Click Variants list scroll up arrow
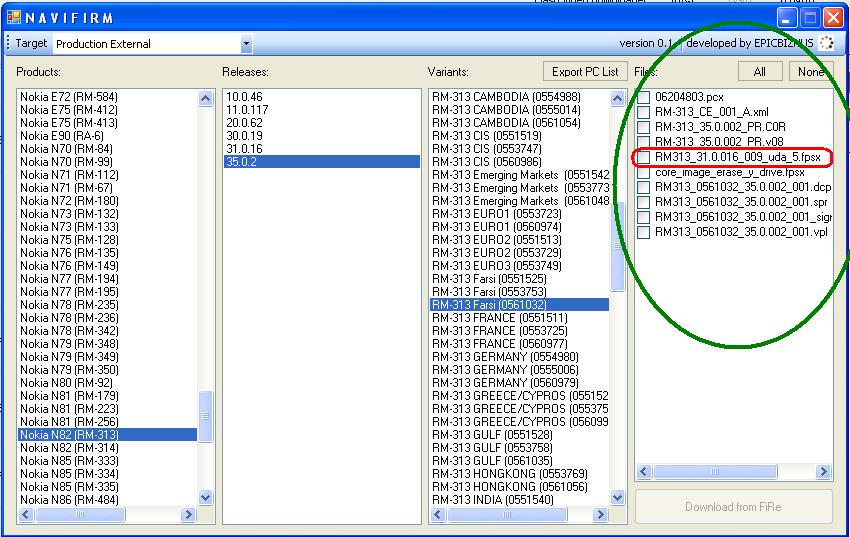Image resolution: width=850 pixels, height=537 pixels. [617, 99]
